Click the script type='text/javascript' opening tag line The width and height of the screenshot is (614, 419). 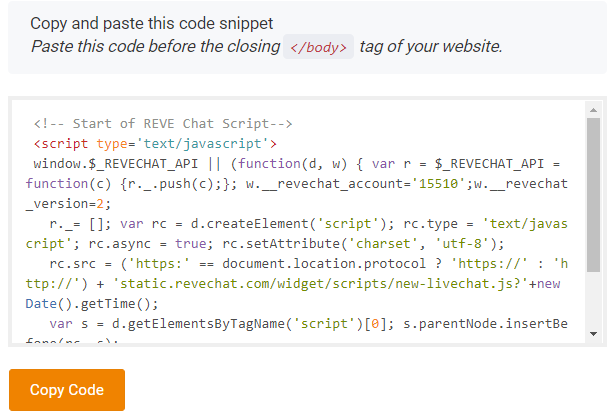coord(155,144)
